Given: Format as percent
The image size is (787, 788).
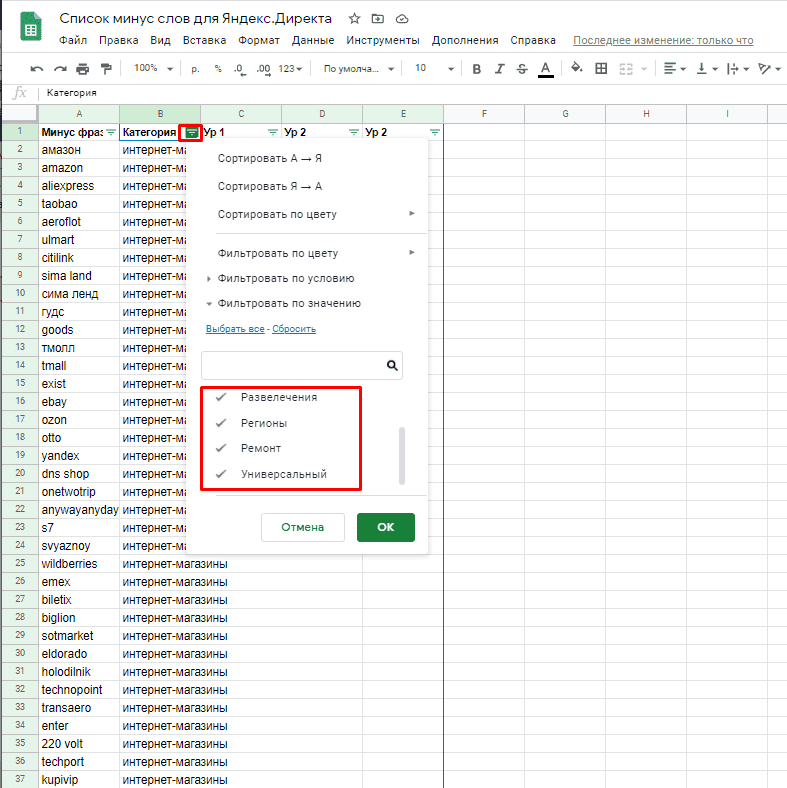Looking at the screenshot, I should [x=218, y=68].
